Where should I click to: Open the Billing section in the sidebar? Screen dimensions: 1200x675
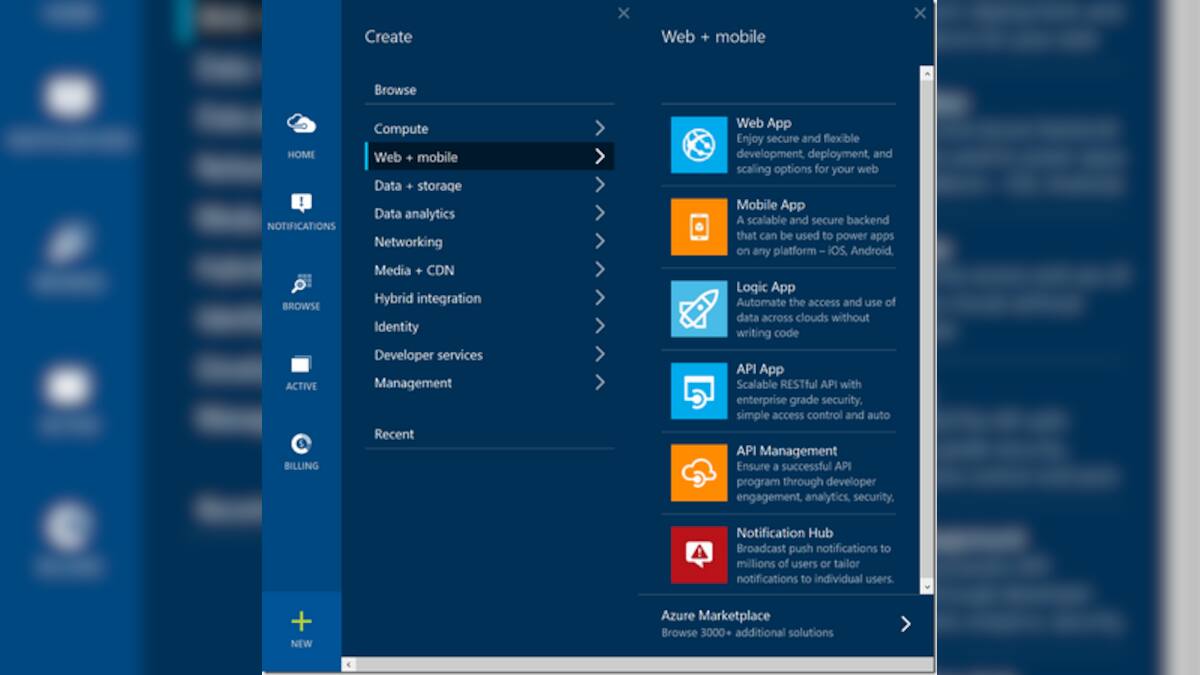(301, 444)
